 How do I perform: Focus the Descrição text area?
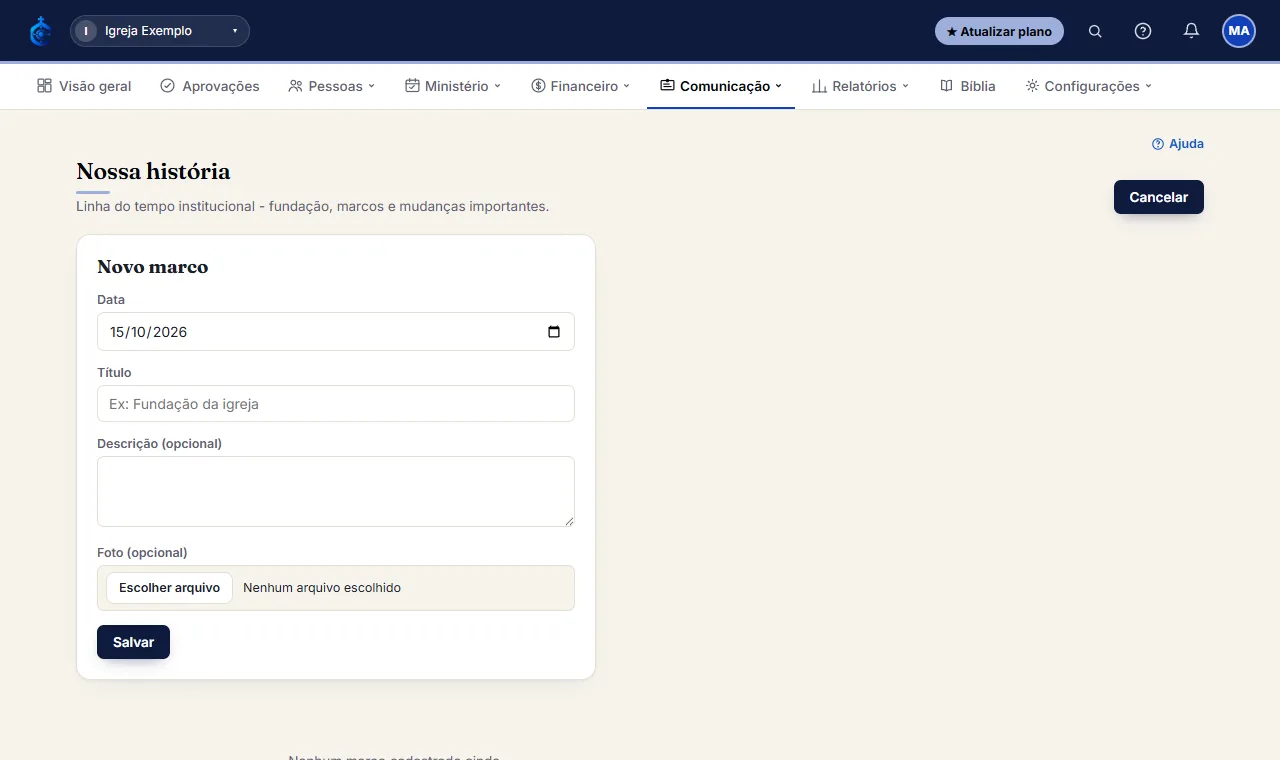336,491
